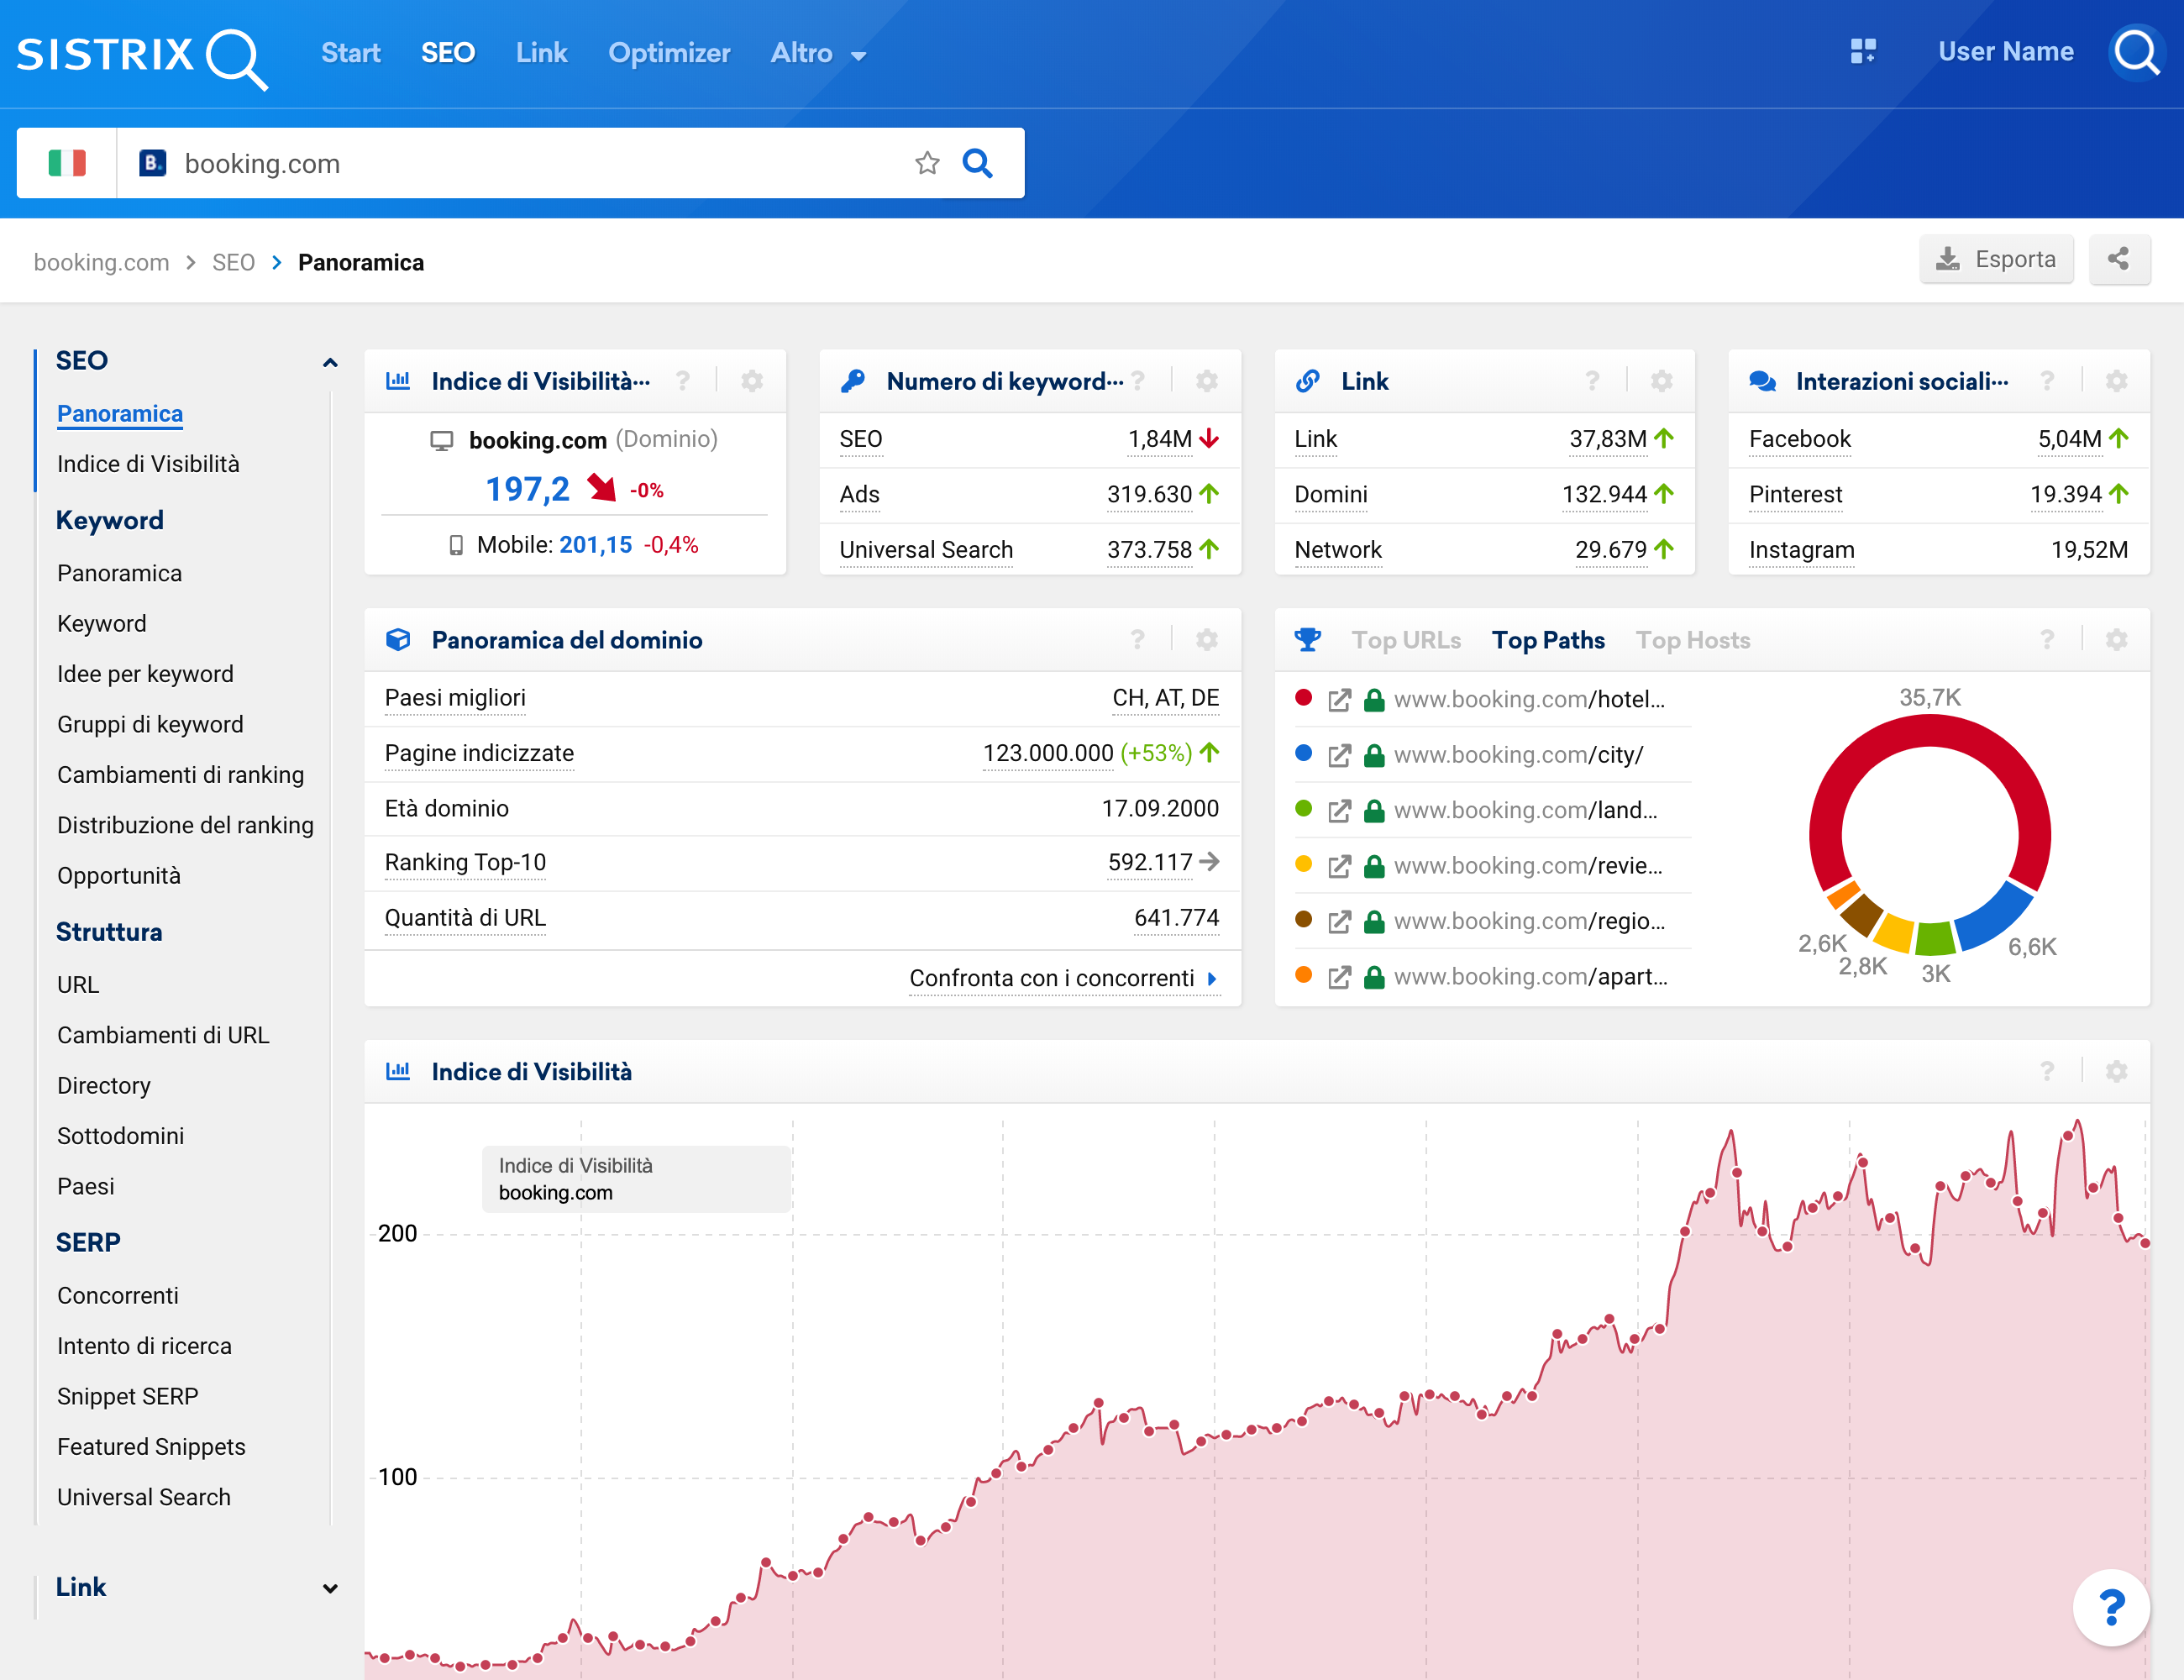Click the star favorite icon in search bar
Screen dimensions: 2184x1680
[927, 163]
